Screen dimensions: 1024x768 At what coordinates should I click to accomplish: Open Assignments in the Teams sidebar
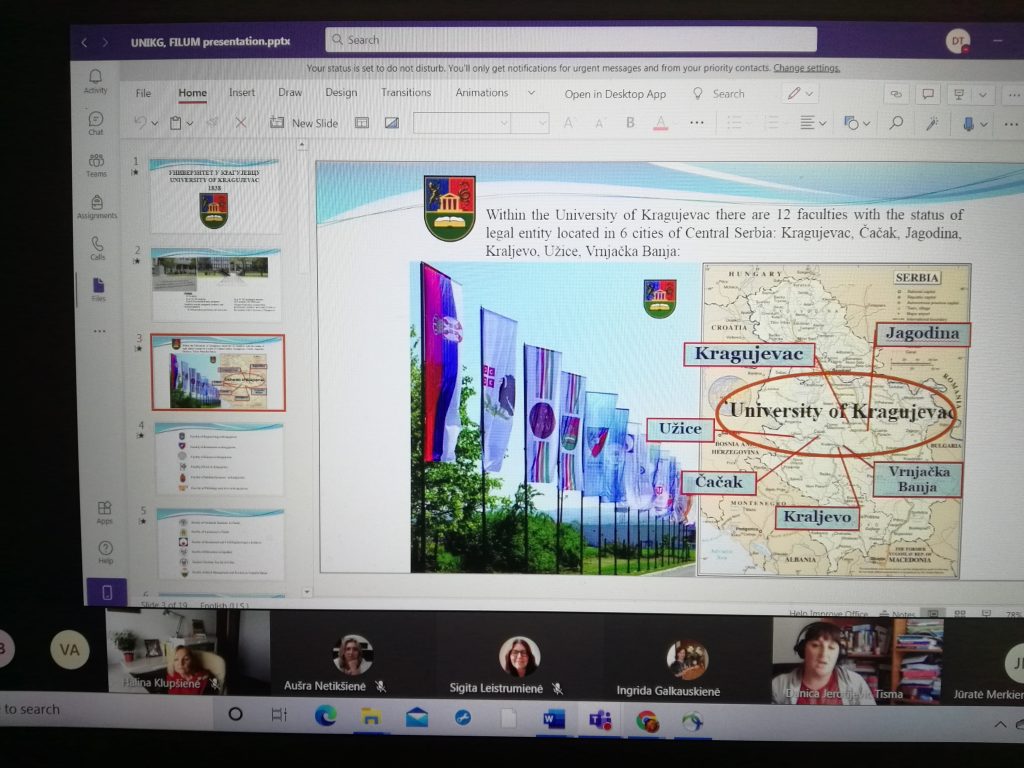[97, 205]
